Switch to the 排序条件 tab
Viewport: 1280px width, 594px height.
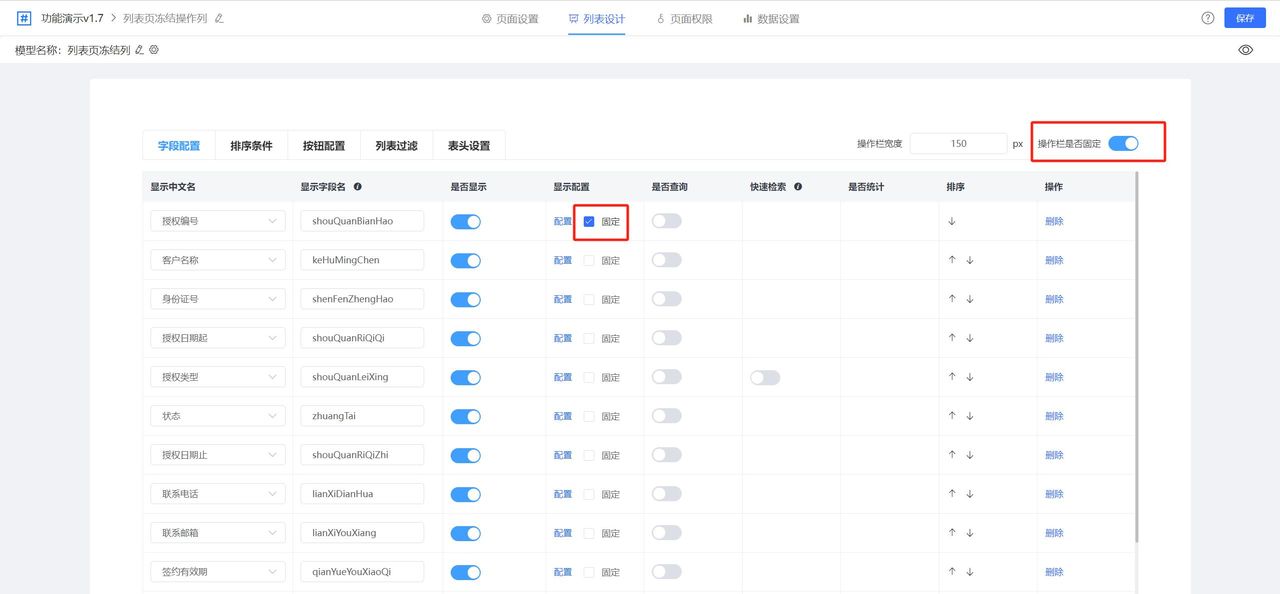(x=249, y=144)
